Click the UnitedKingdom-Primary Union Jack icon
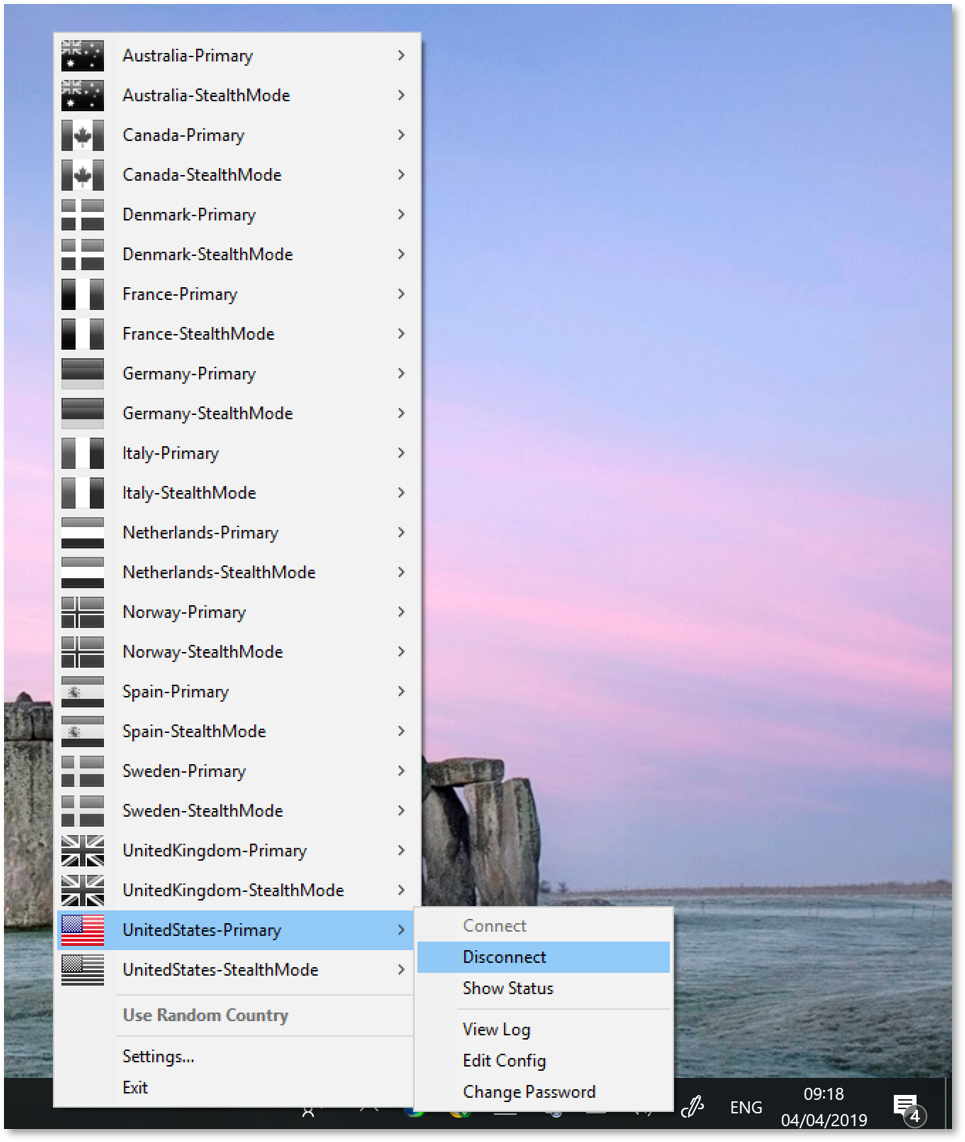The image size is (965, 1142). point(82,851)
